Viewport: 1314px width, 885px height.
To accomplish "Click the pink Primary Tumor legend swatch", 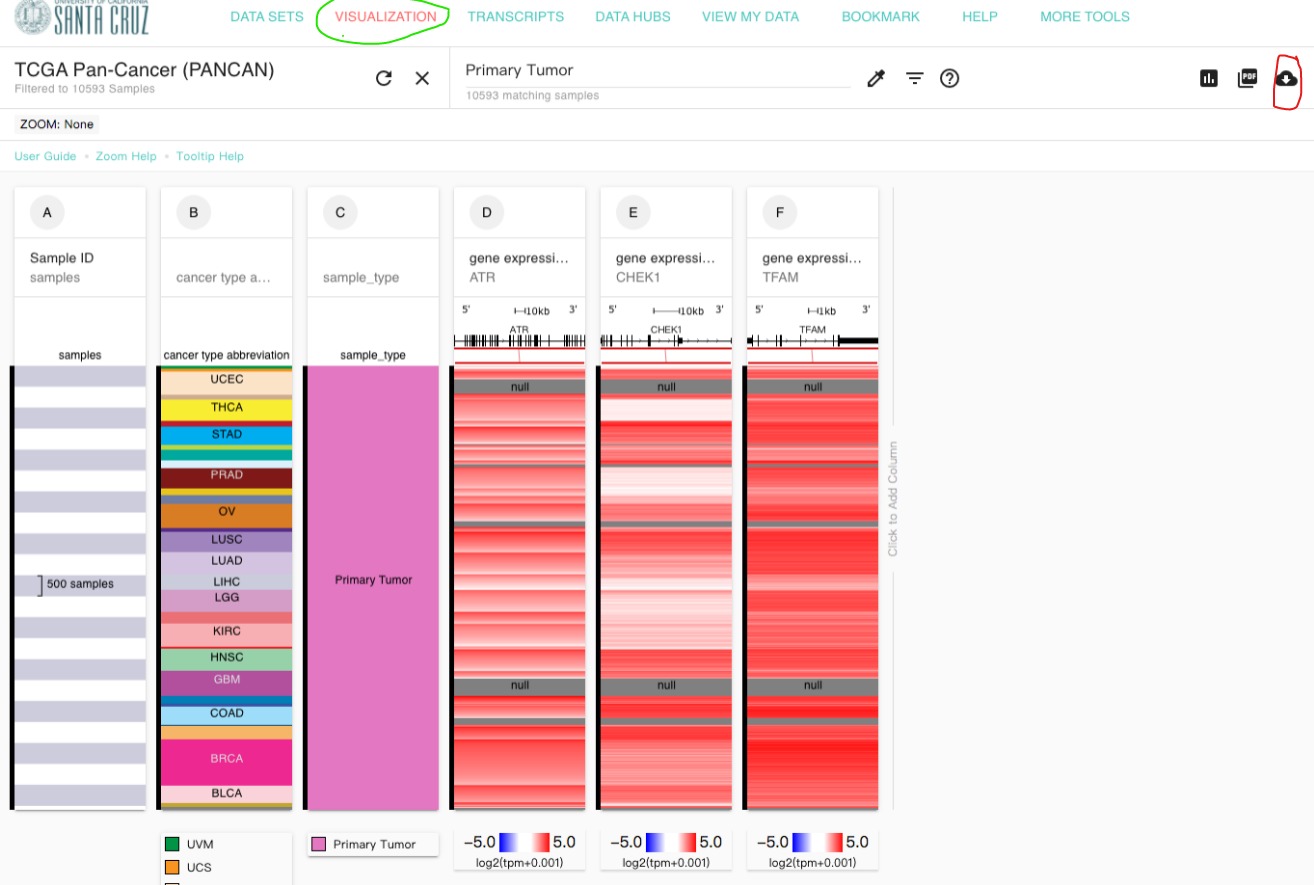I will click(319, 845).
